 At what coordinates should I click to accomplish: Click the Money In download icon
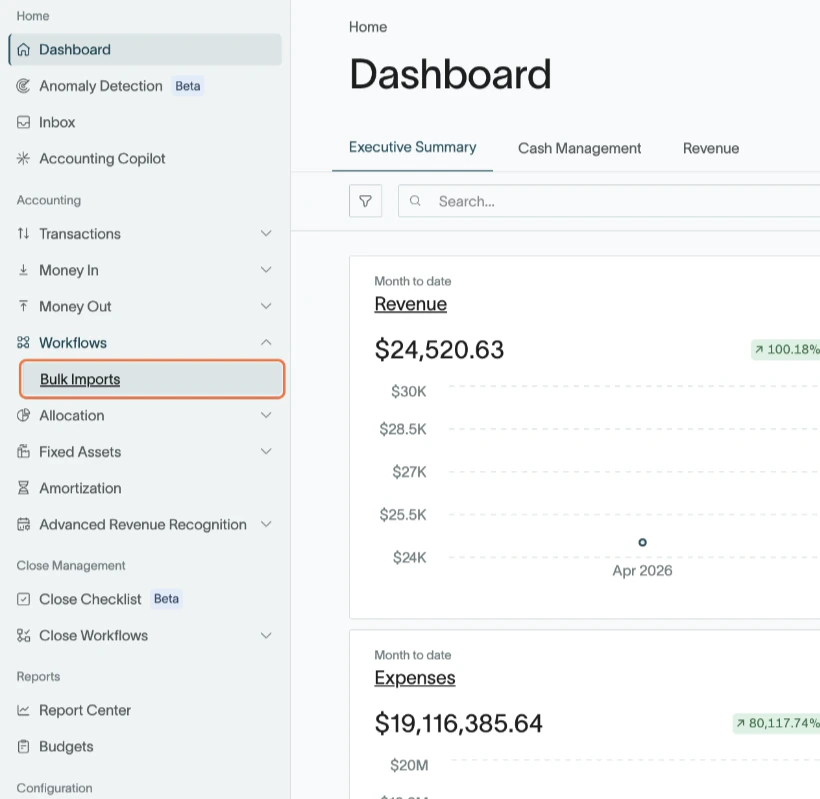pyautogui.click(x=24, y=270)
